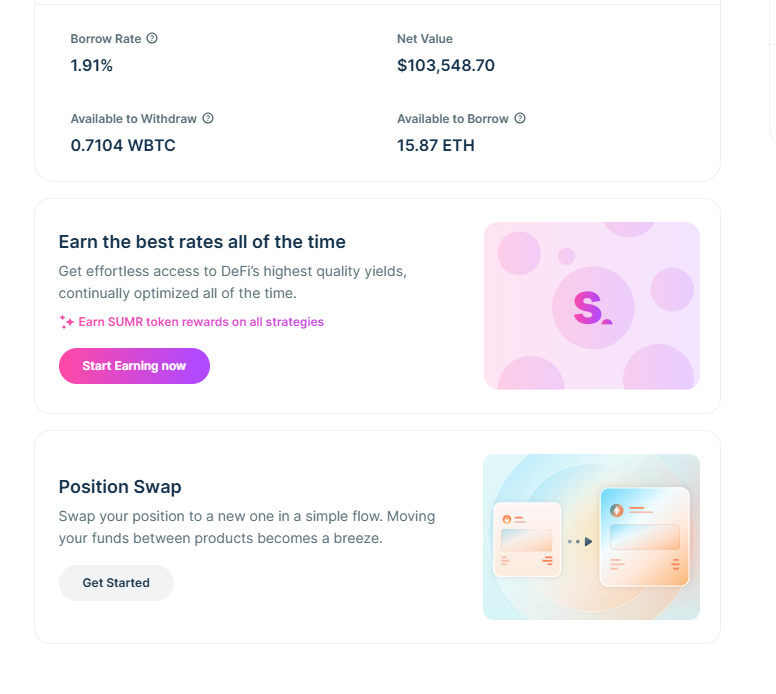
Task: Click the Net Value label
Action: click(425, 39)
